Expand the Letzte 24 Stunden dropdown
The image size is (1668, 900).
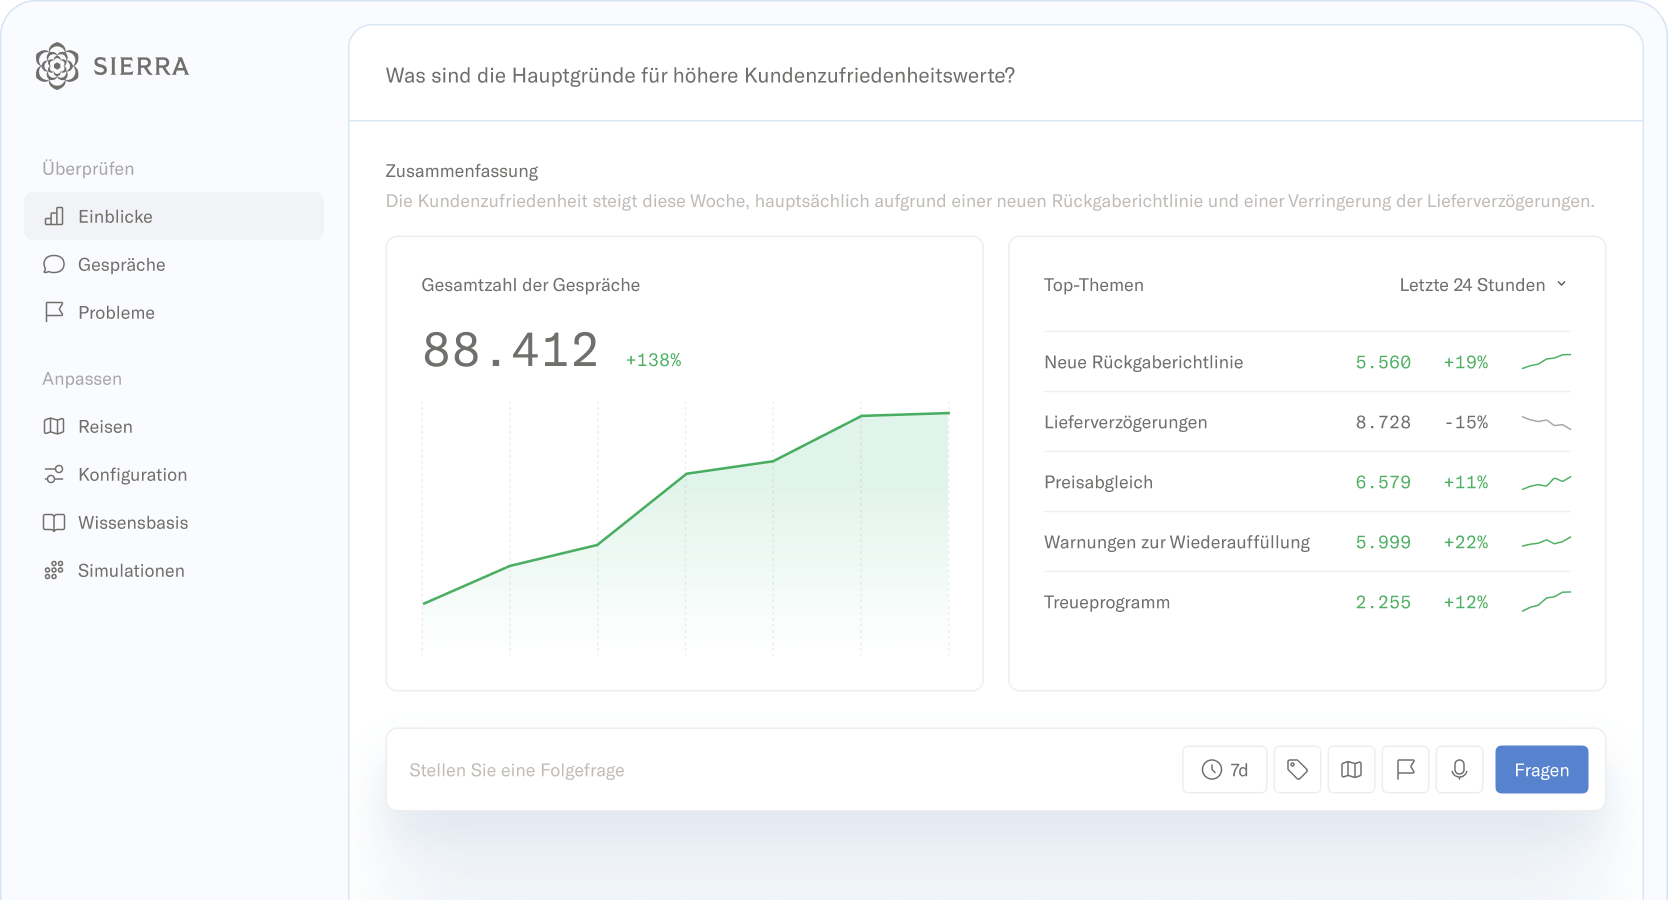click(x=1483, y=285)
